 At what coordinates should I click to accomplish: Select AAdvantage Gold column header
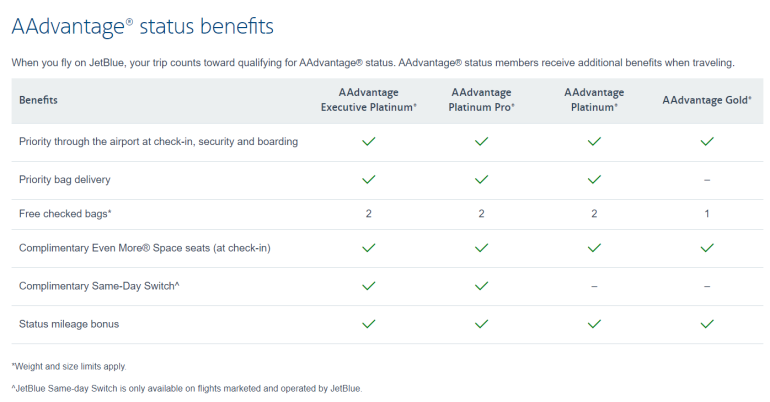[x=707, y=100]
